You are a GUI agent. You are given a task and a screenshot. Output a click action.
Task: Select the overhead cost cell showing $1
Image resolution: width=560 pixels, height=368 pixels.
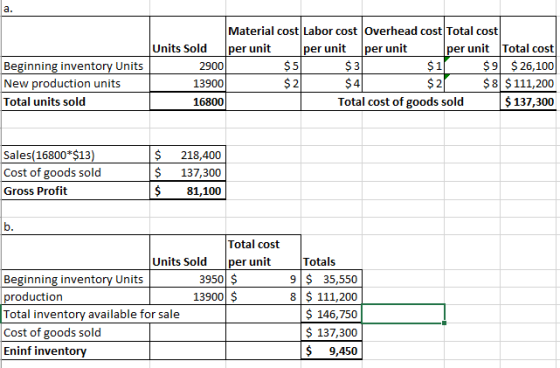403,66
